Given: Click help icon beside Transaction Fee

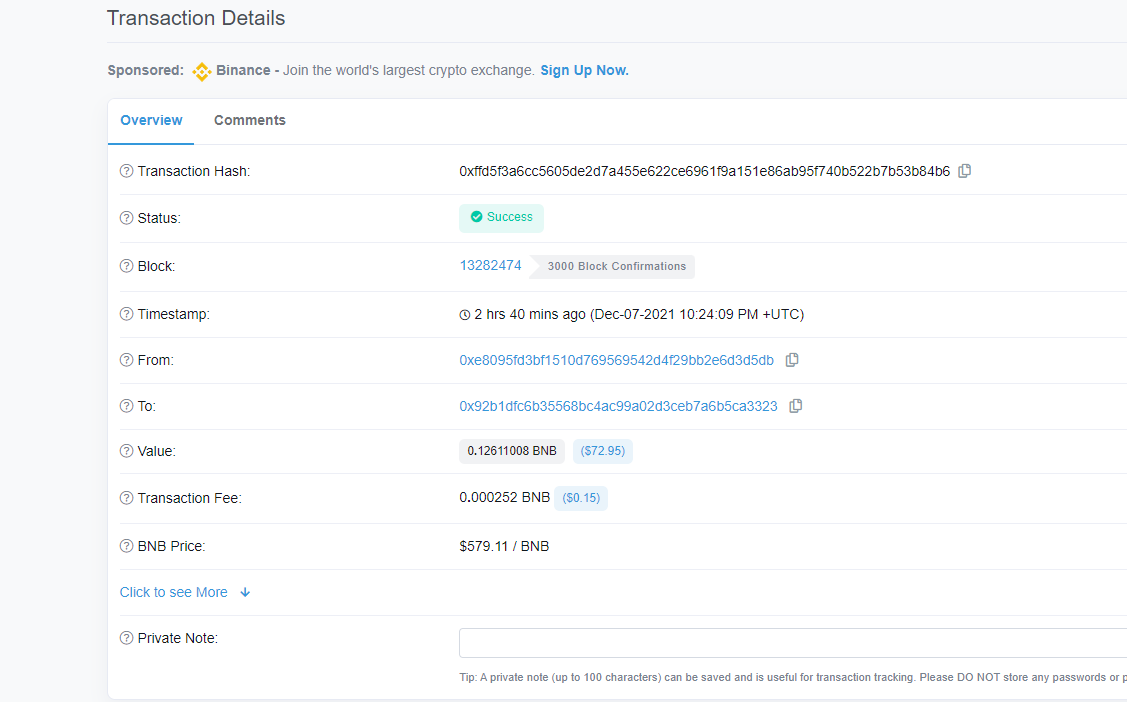Looking at the screenshot, I should 126,498.
